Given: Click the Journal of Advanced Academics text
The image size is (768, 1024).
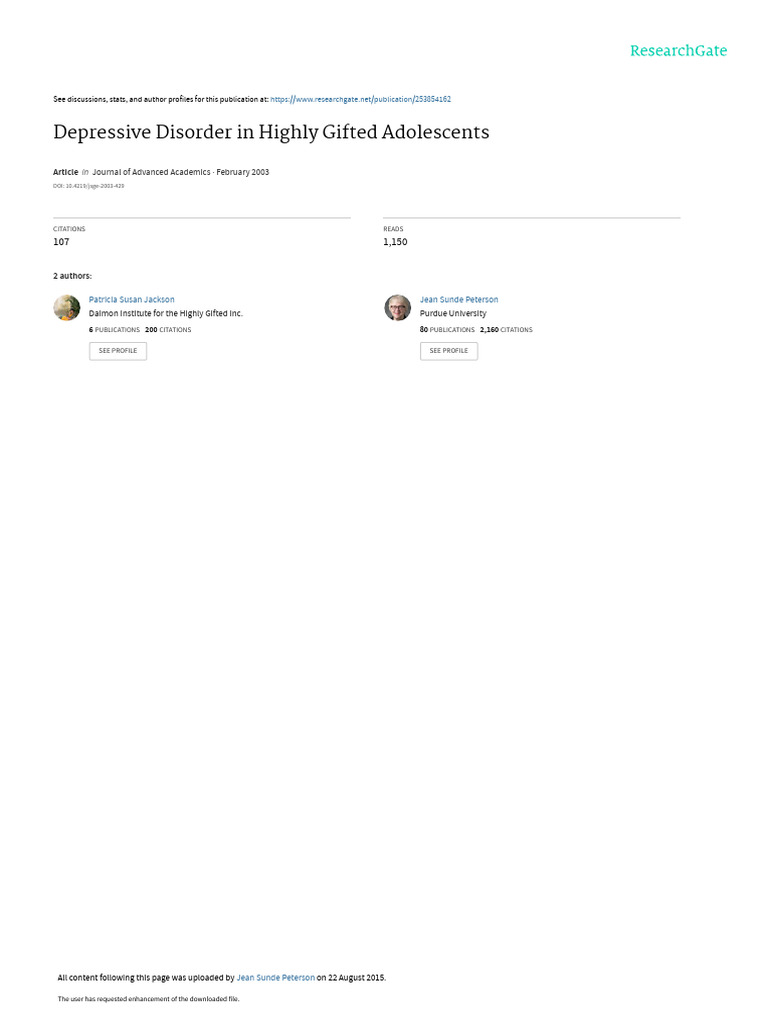Looking at the screenshot, I should click(151, 172).
